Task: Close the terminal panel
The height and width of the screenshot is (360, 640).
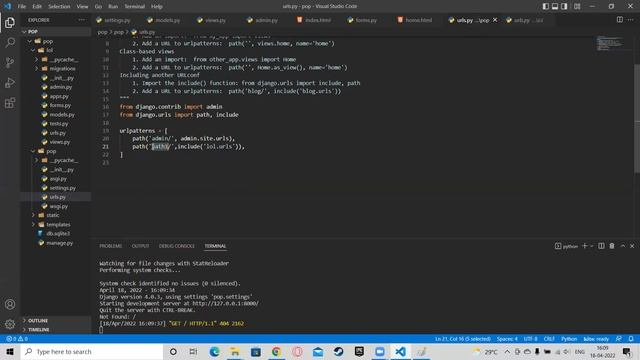Action: click(632, 246)
